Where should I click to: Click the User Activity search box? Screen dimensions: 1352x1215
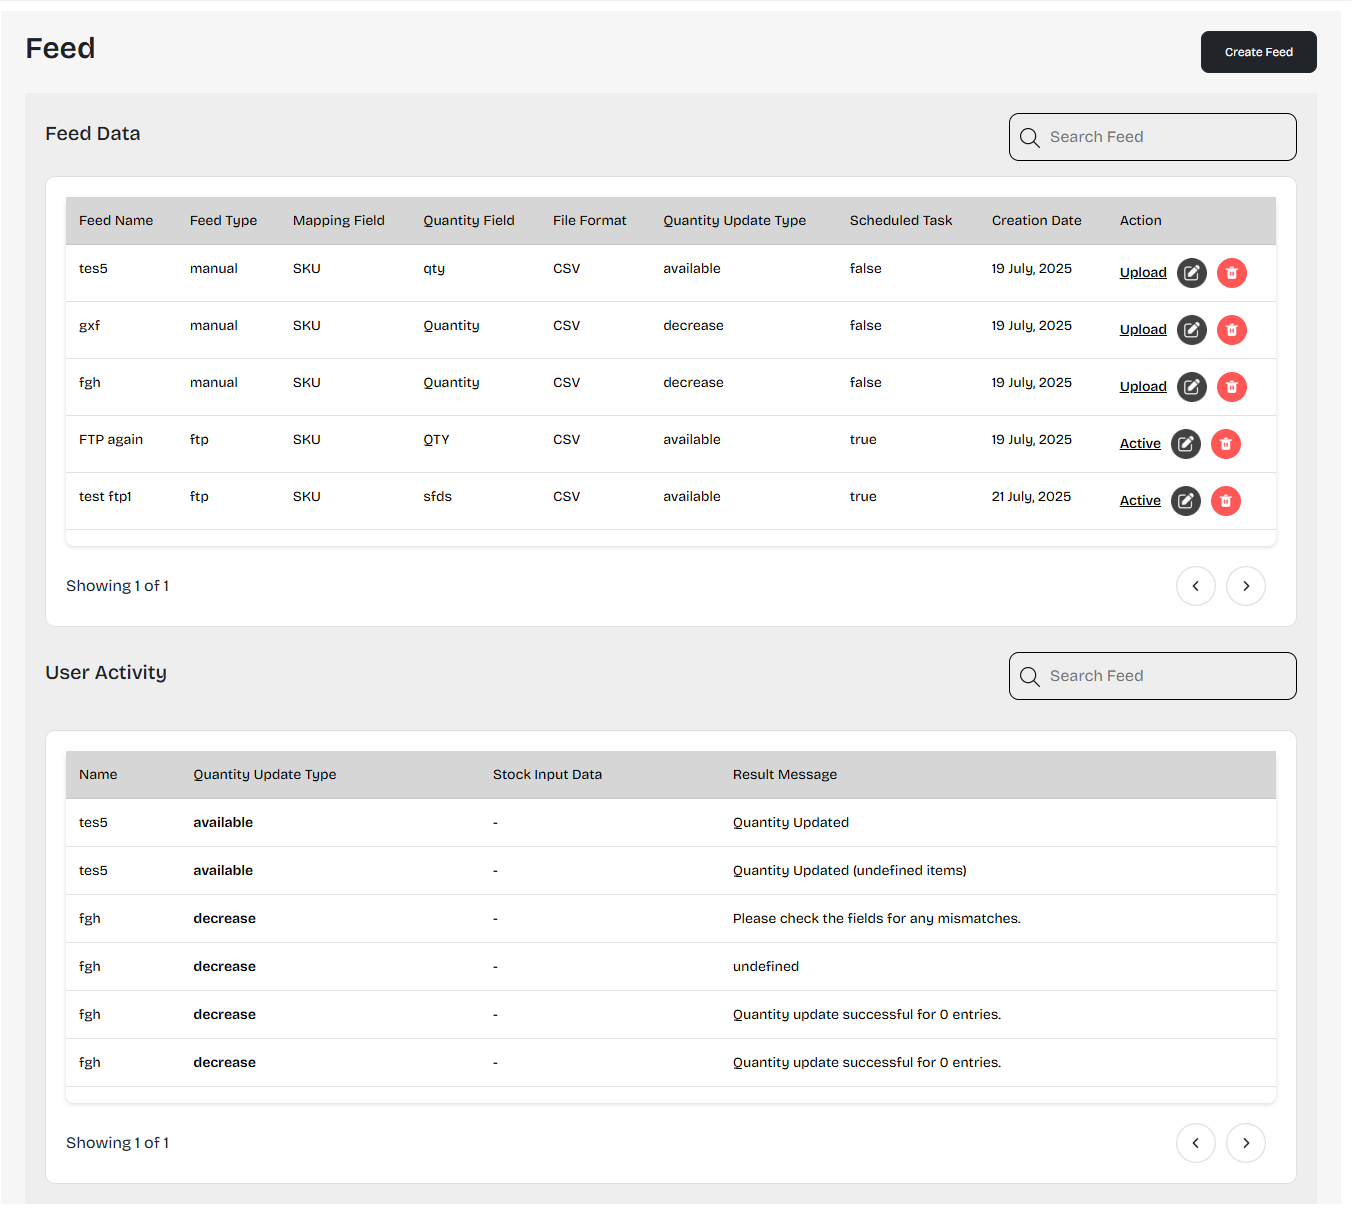click(1165, 676)
